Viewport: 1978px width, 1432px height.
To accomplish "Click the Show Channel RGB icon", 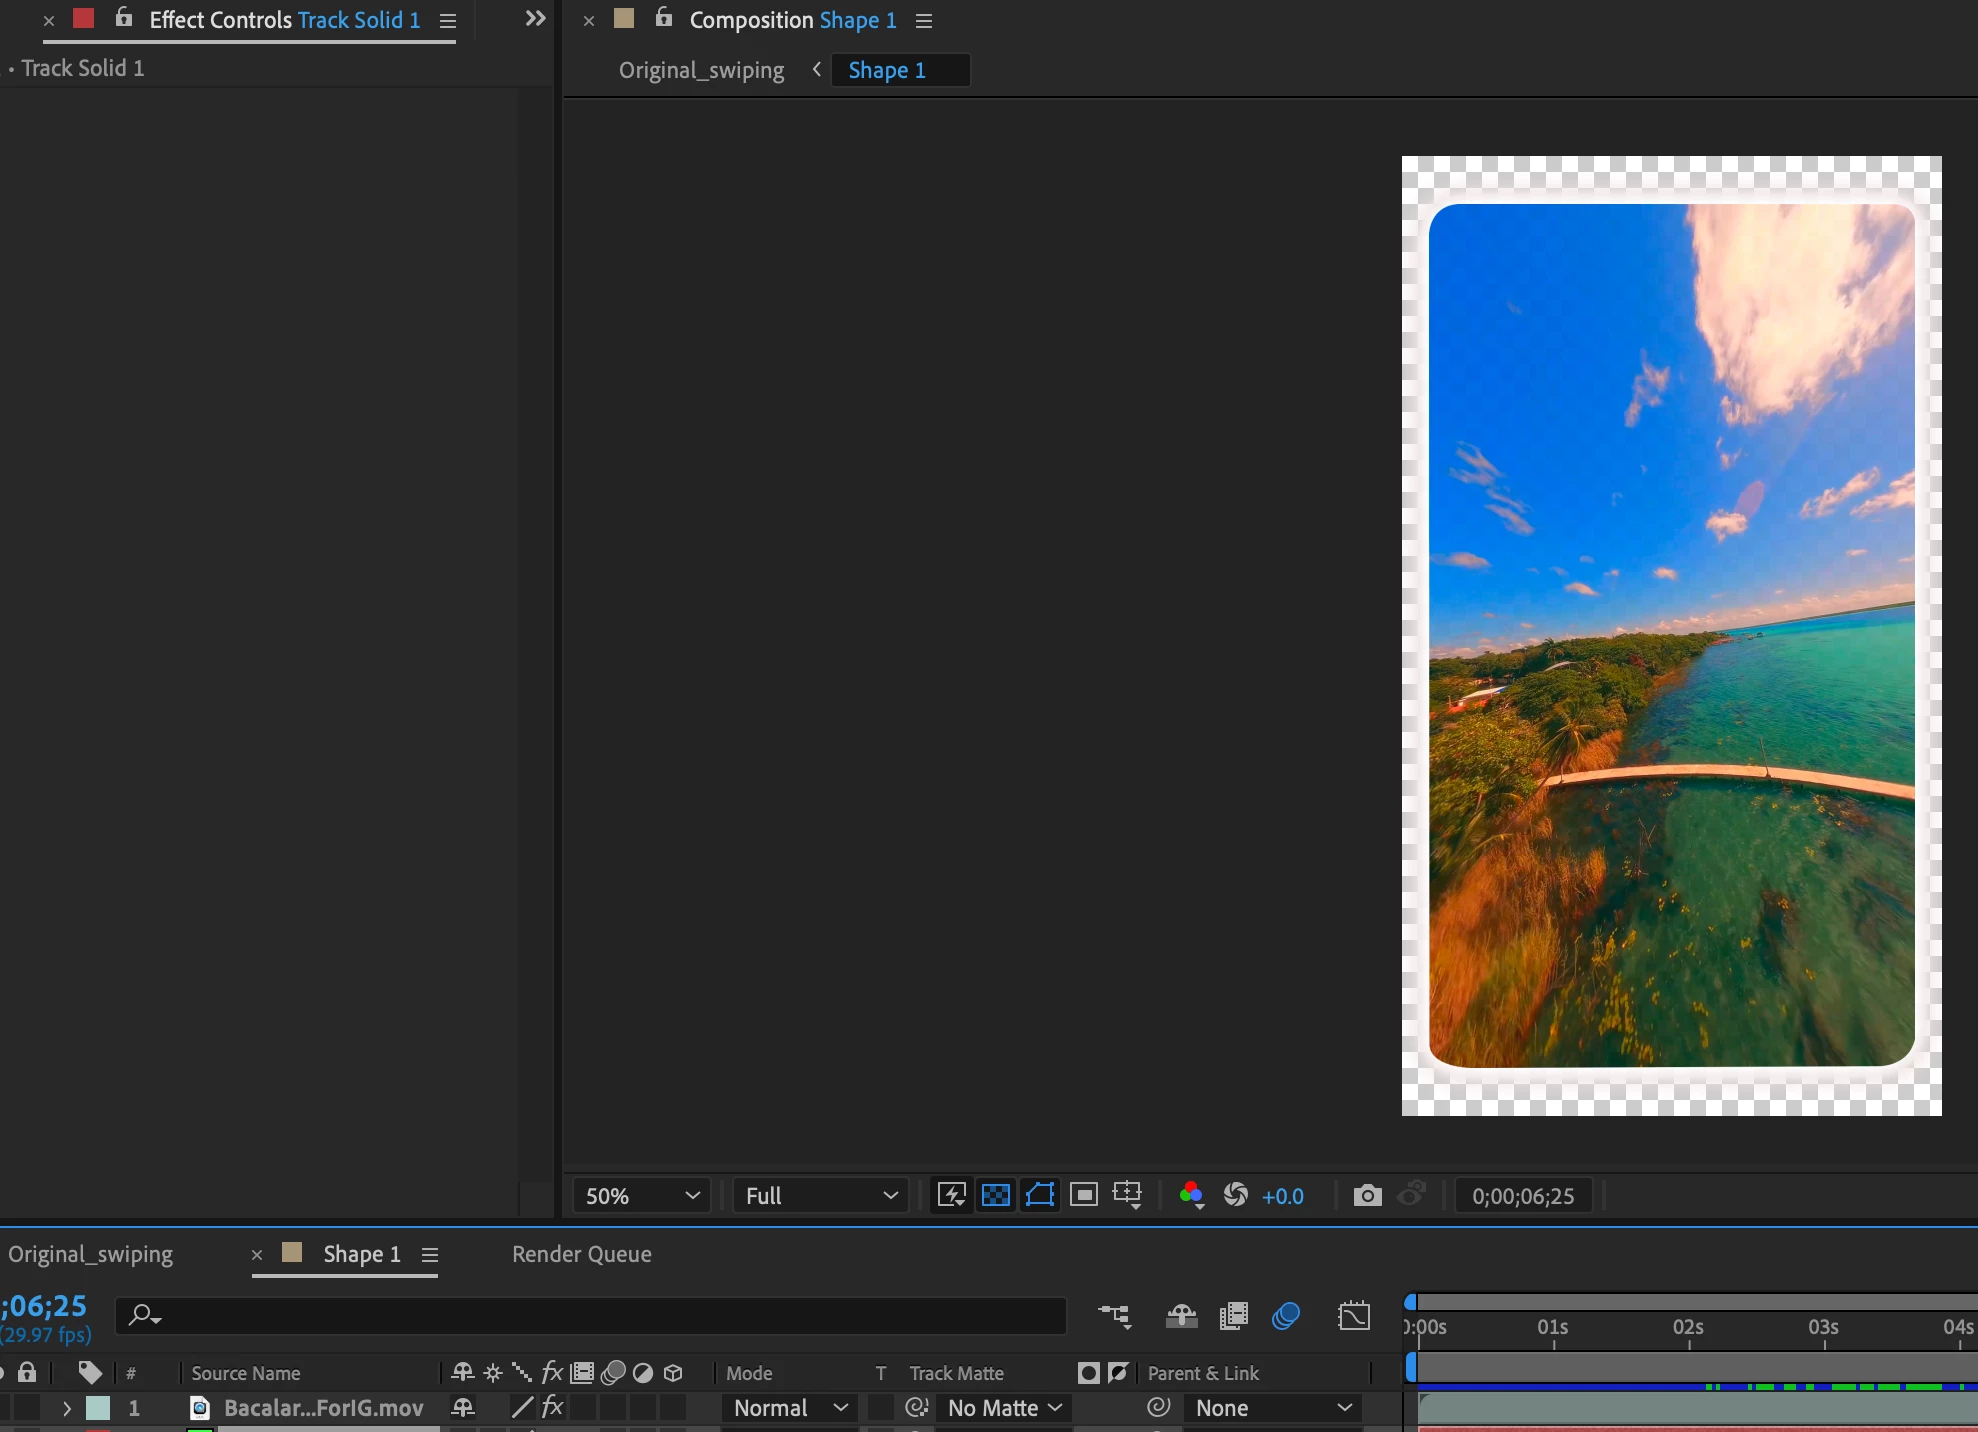I will [x=1190, y=1195].
